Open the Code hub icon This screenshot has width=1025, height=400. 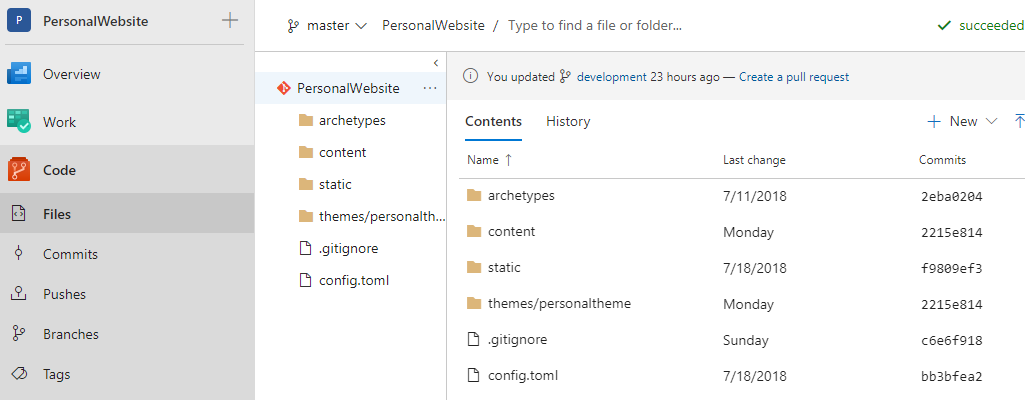pyautogui.click(x=19, y=170)
